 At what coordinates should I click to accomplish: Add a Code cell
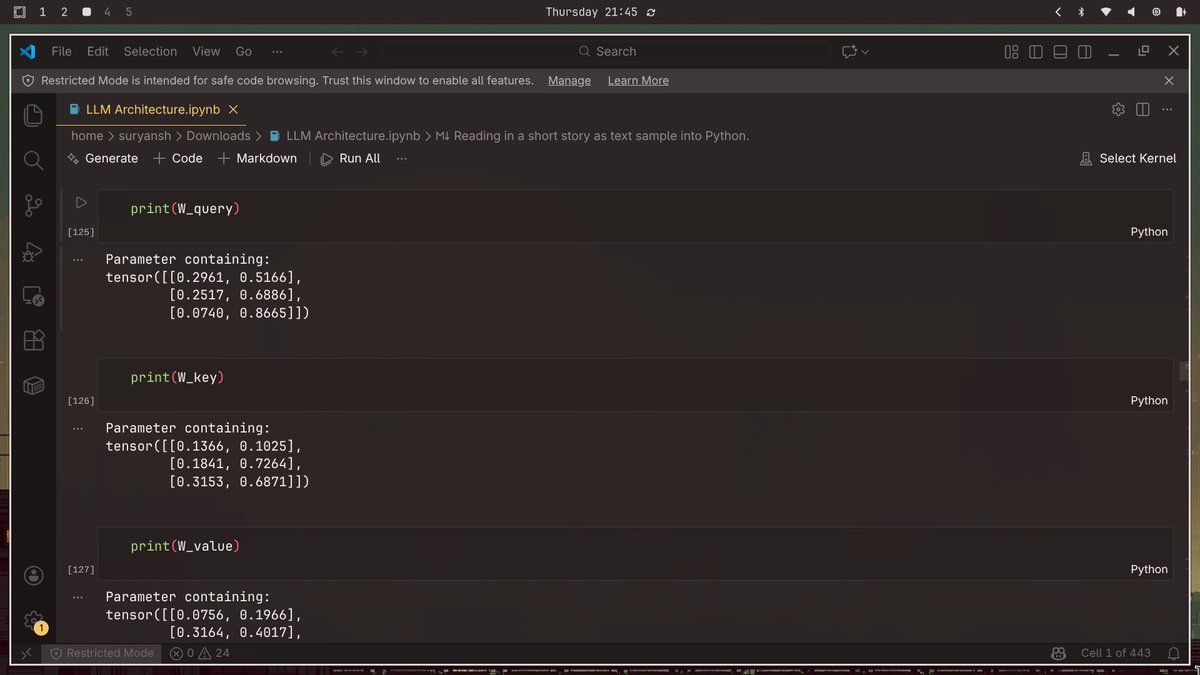[178, 158]
